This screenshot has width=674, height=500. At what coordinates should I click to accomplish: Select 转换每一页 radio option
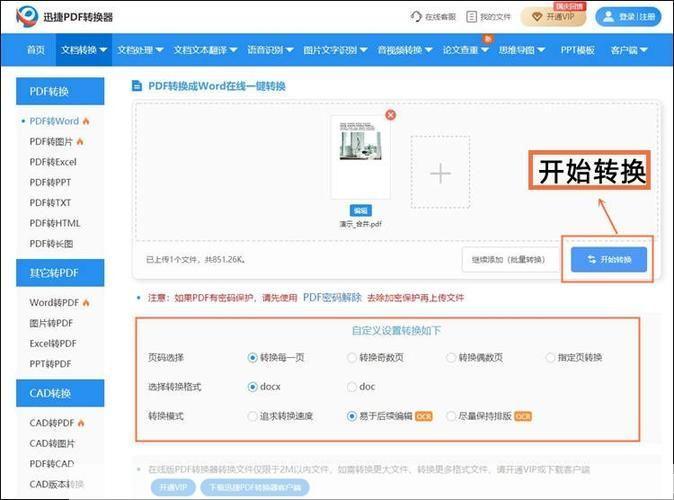tap(252, 358)
